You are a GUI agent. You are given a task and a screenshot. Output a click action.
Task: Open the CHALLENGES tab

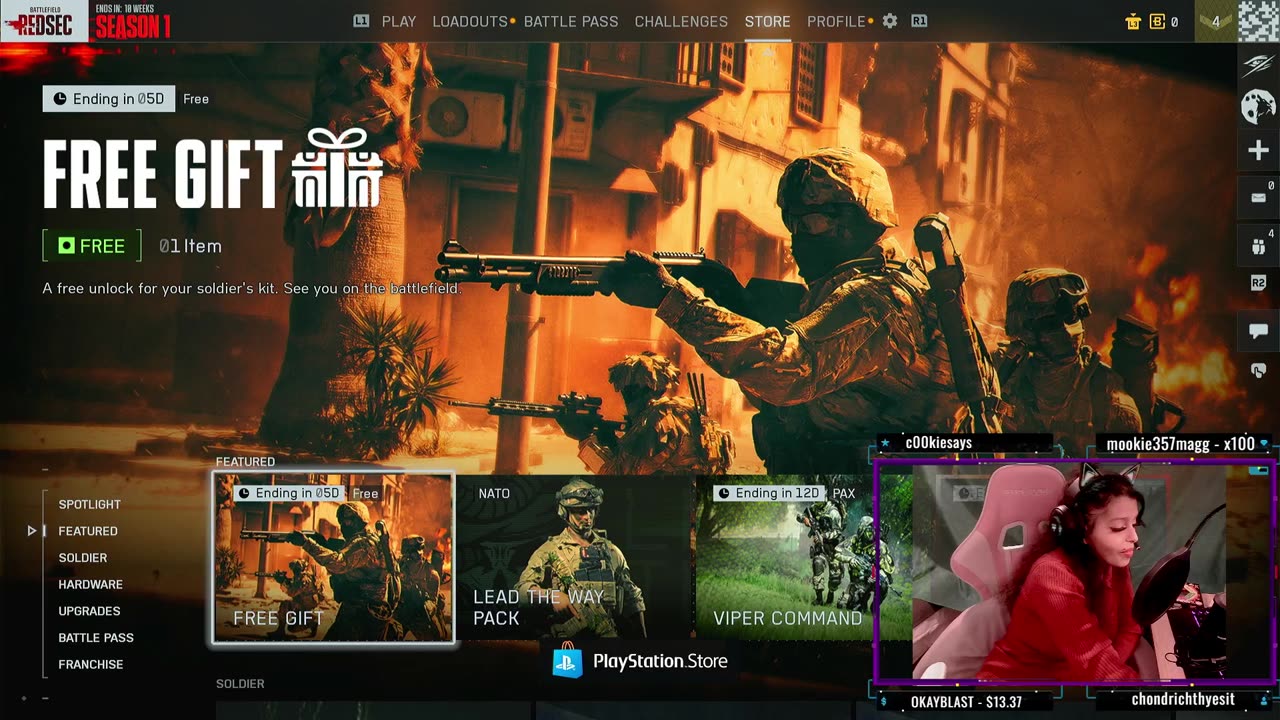click(x=681, y=21)
